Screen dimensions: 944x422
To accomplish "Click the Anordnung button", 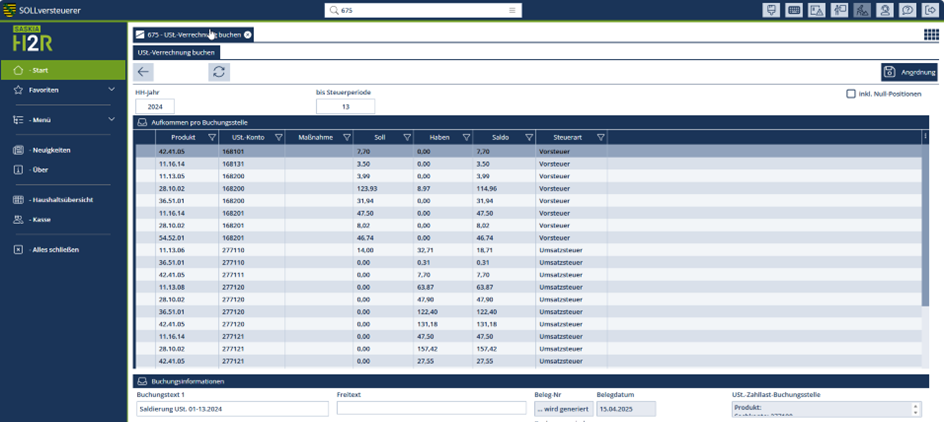I will coord(909,72).
